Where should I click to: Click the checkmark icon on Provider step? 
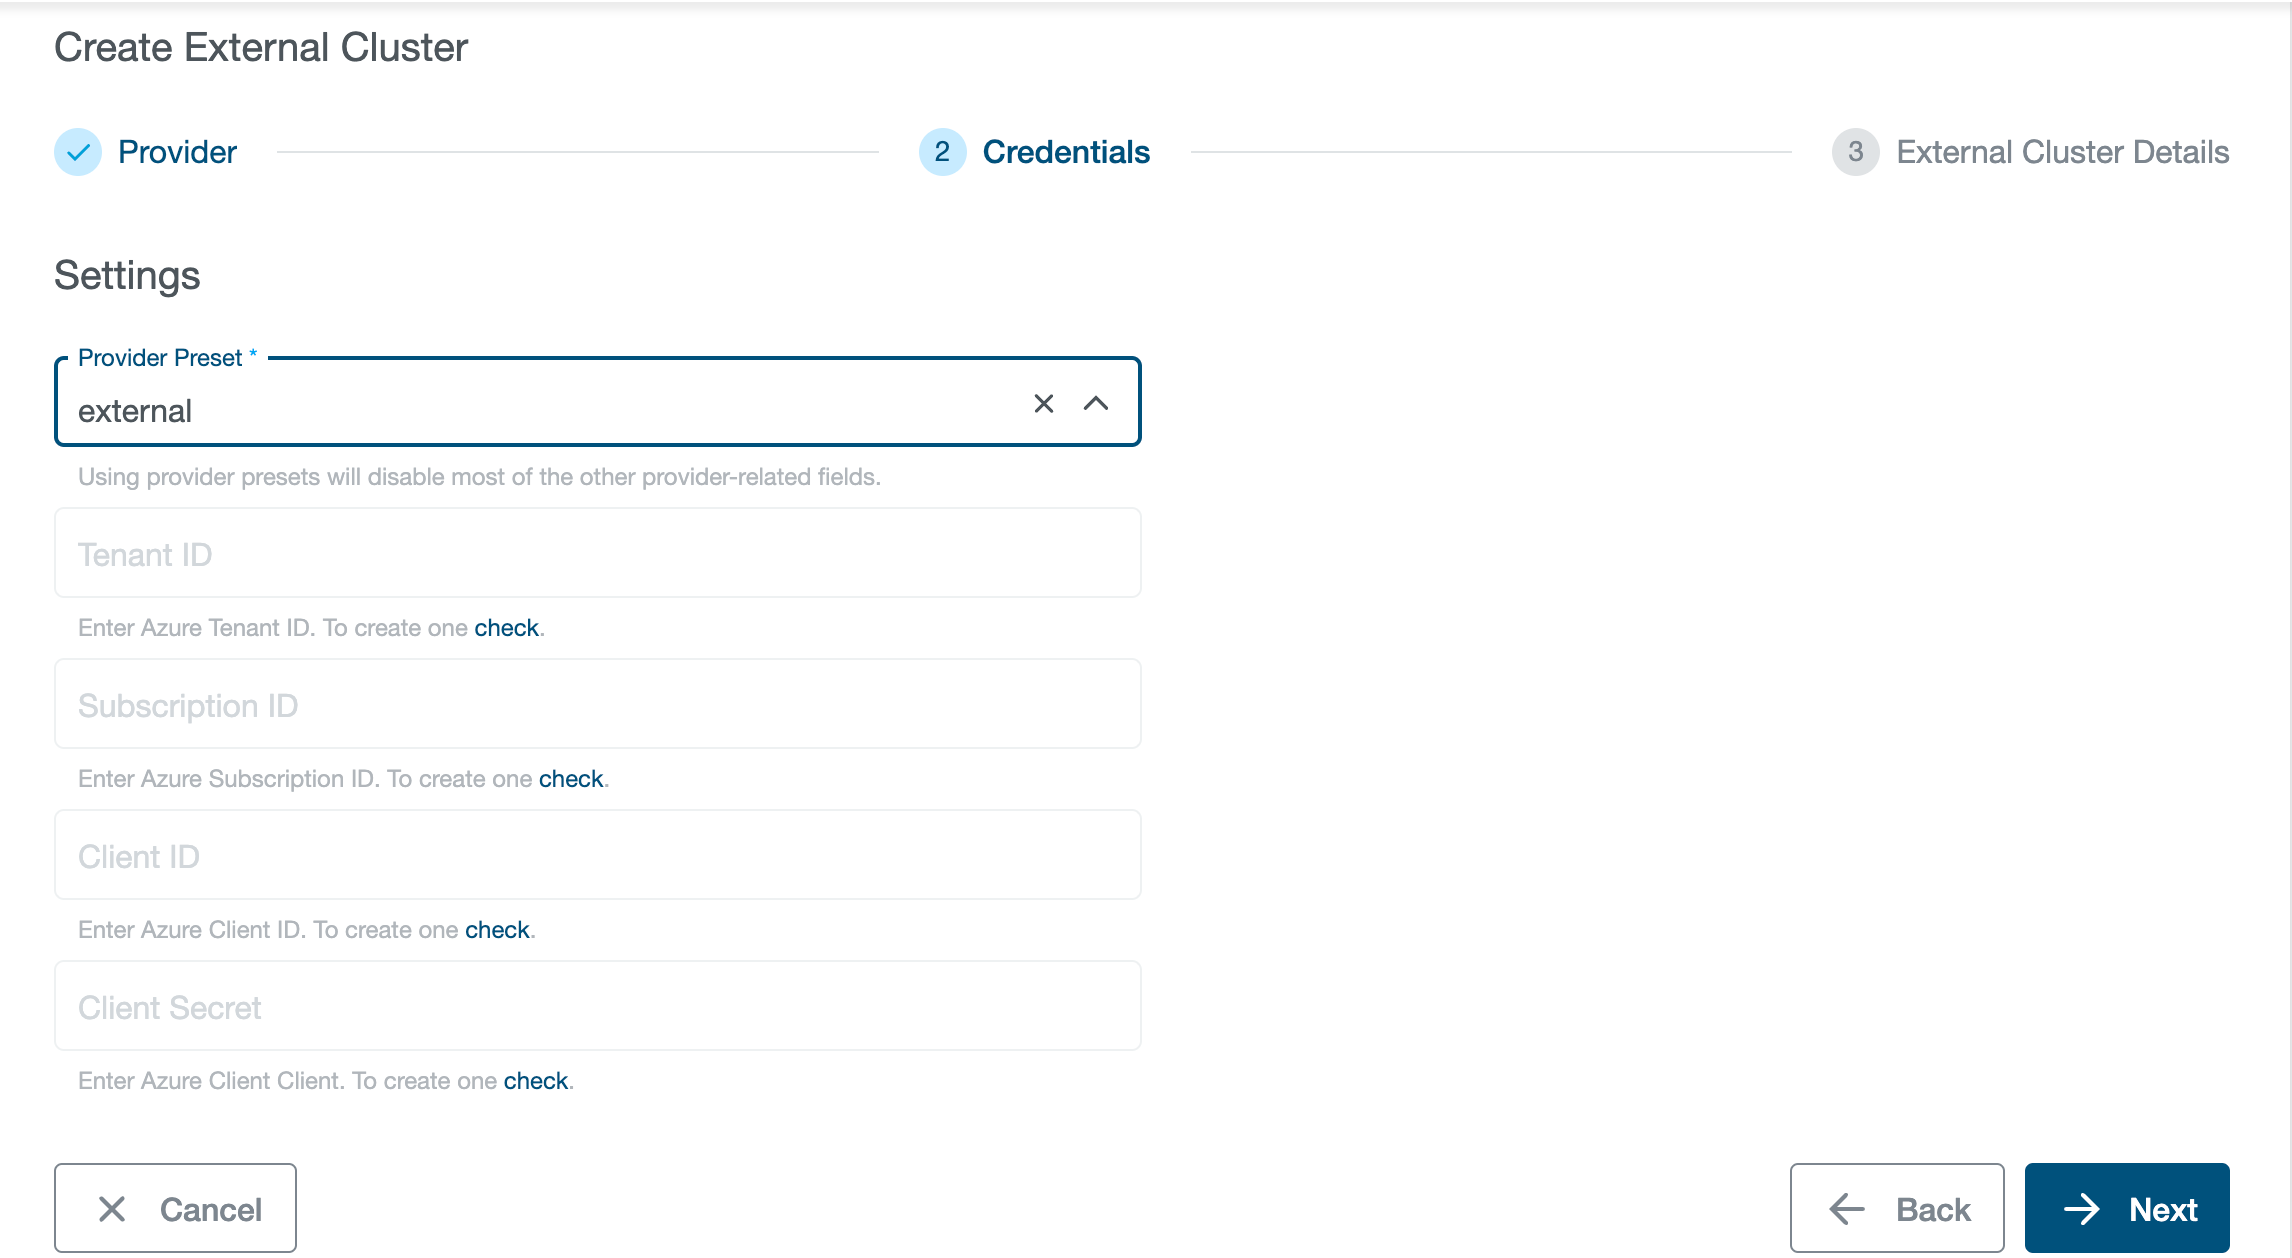[77, 150]
